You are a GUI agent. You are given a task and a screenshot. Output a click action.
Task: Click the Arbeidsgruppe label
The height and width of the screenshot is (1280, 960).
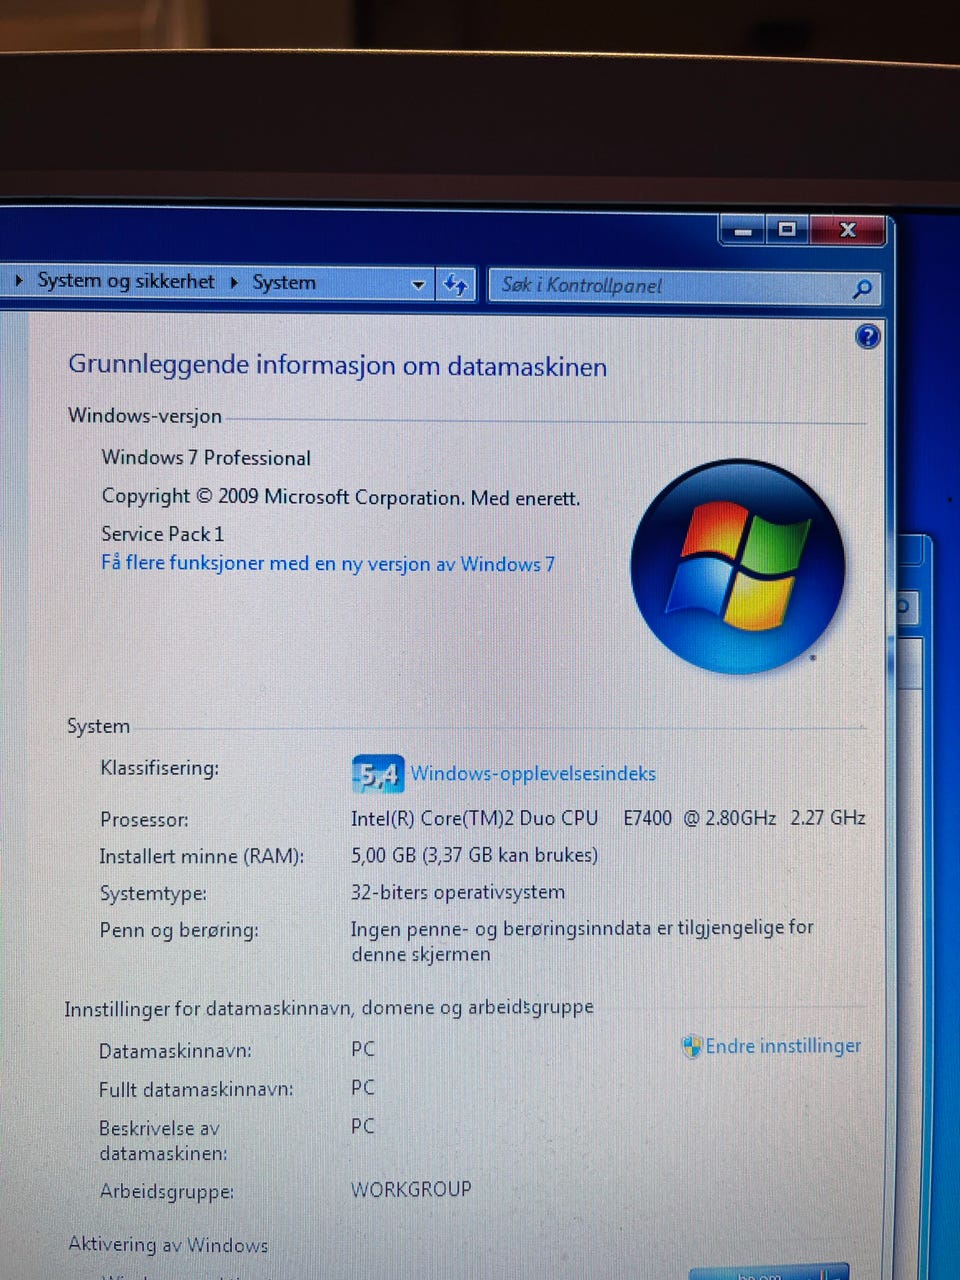tap(166, 1192)
